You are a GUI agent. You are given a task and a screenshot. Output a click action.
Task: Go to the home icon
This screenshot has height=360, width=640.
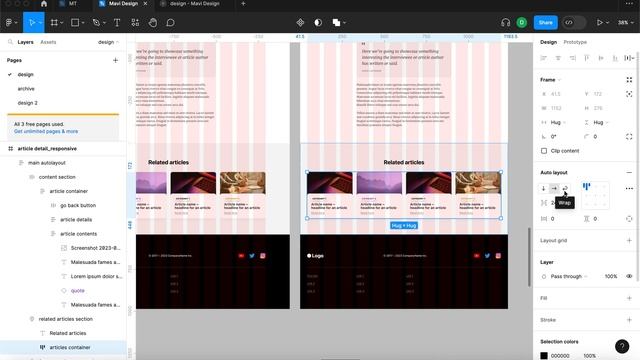click(44, 4)
